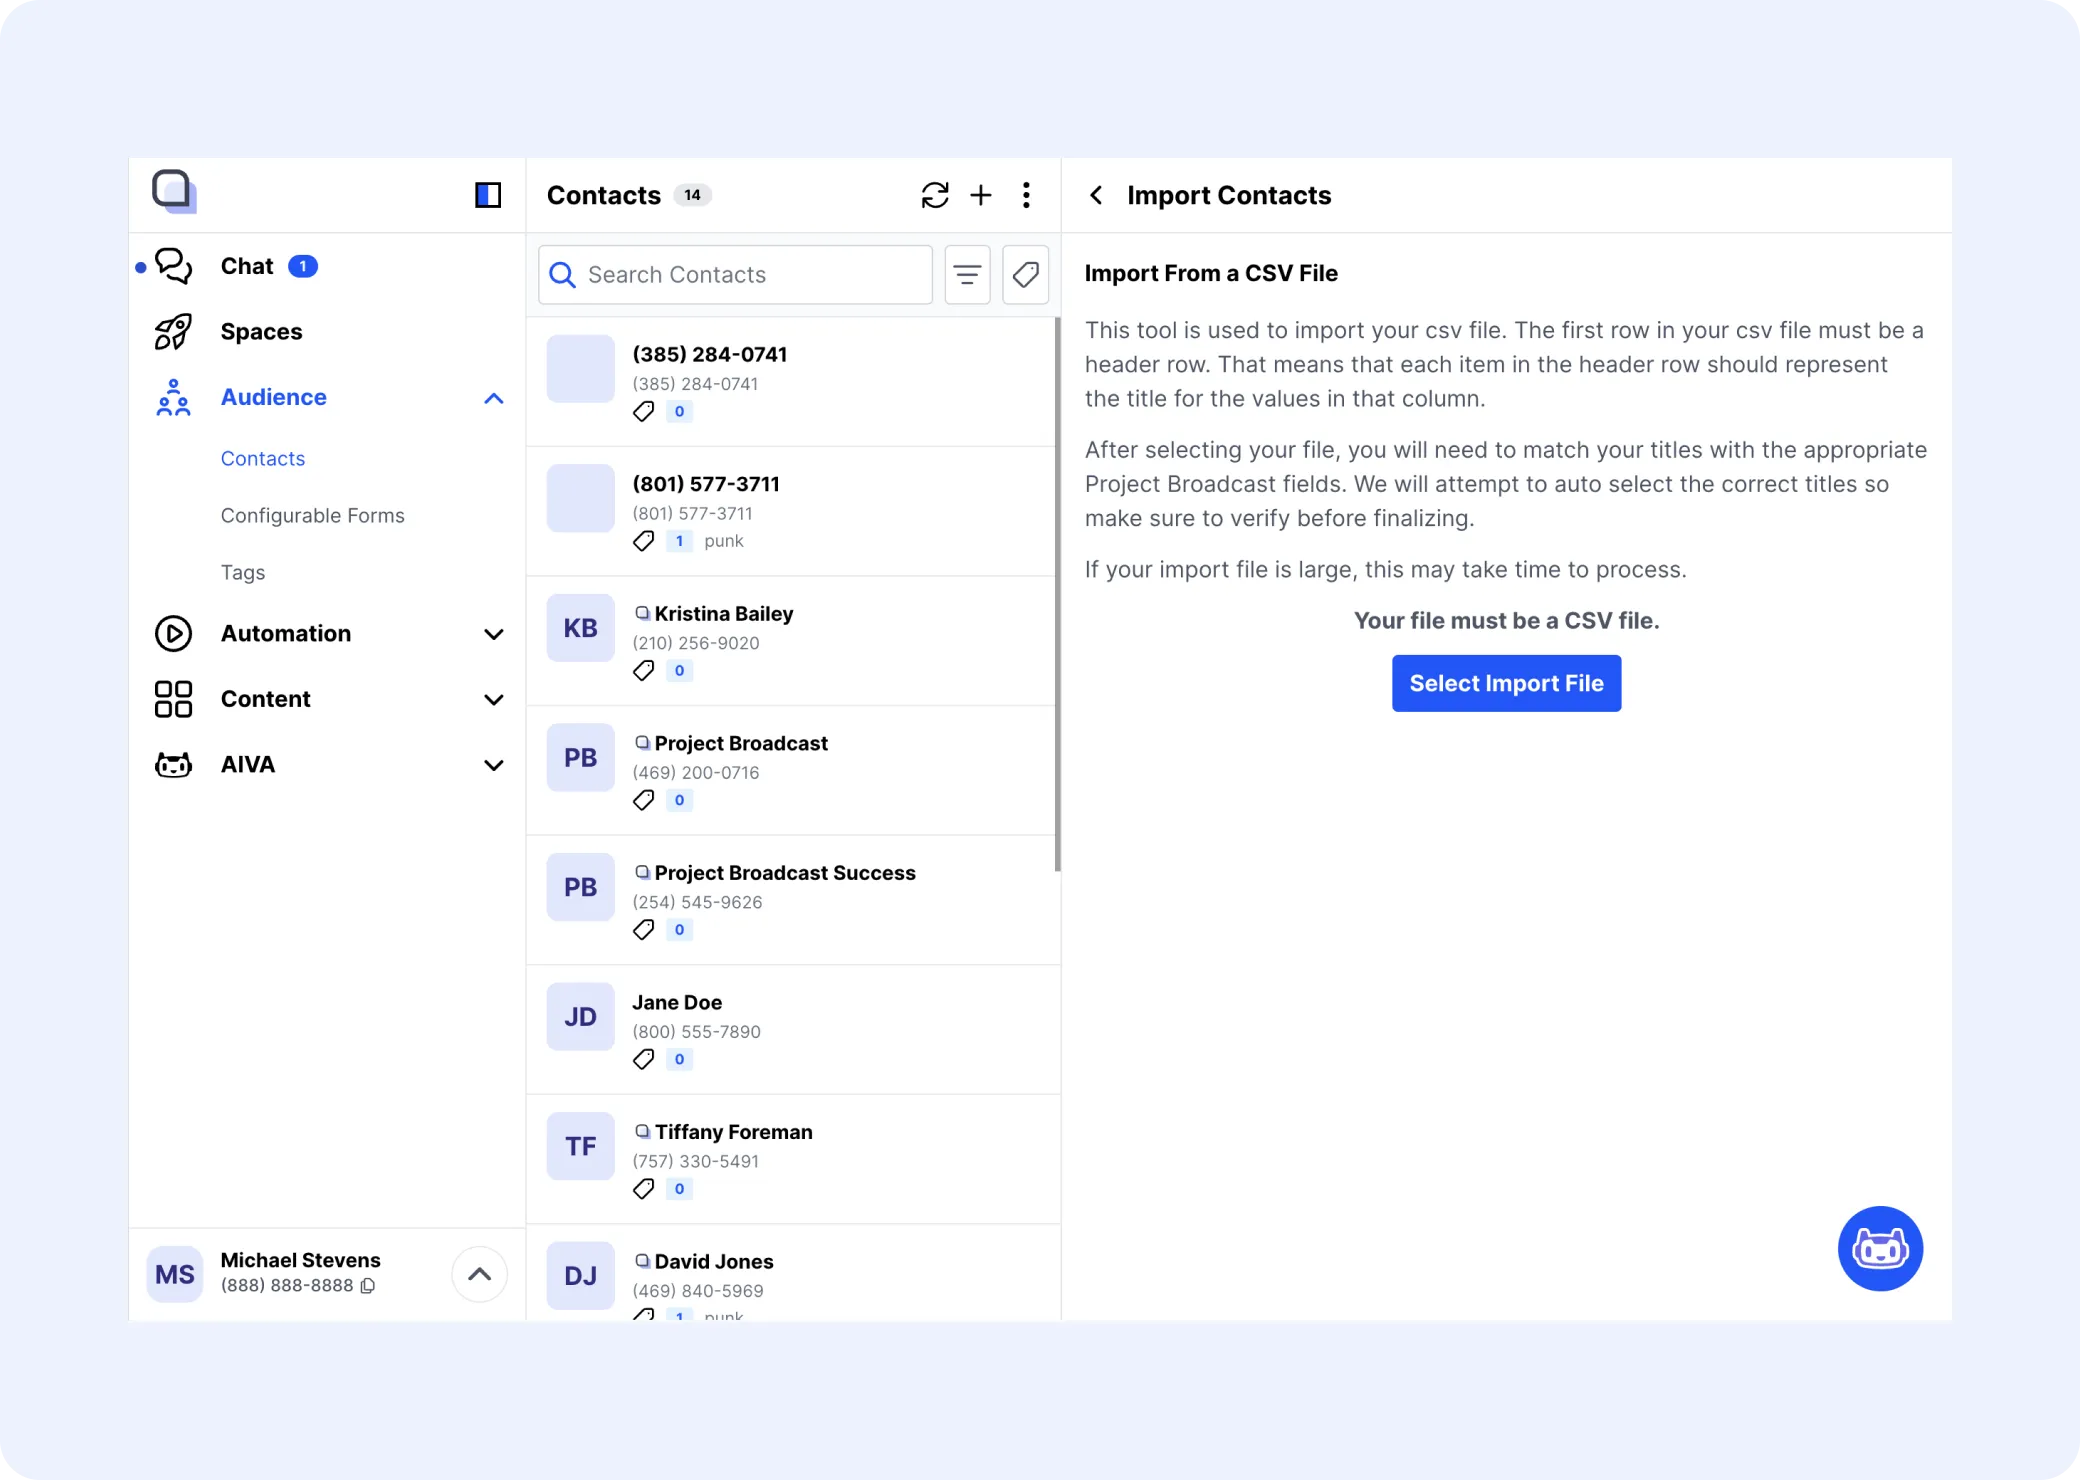Click tag icon on Project Broadcast Success
Image resolution: width=2080 pixels, height=1480 pixels.
click(x=644, y=930)
